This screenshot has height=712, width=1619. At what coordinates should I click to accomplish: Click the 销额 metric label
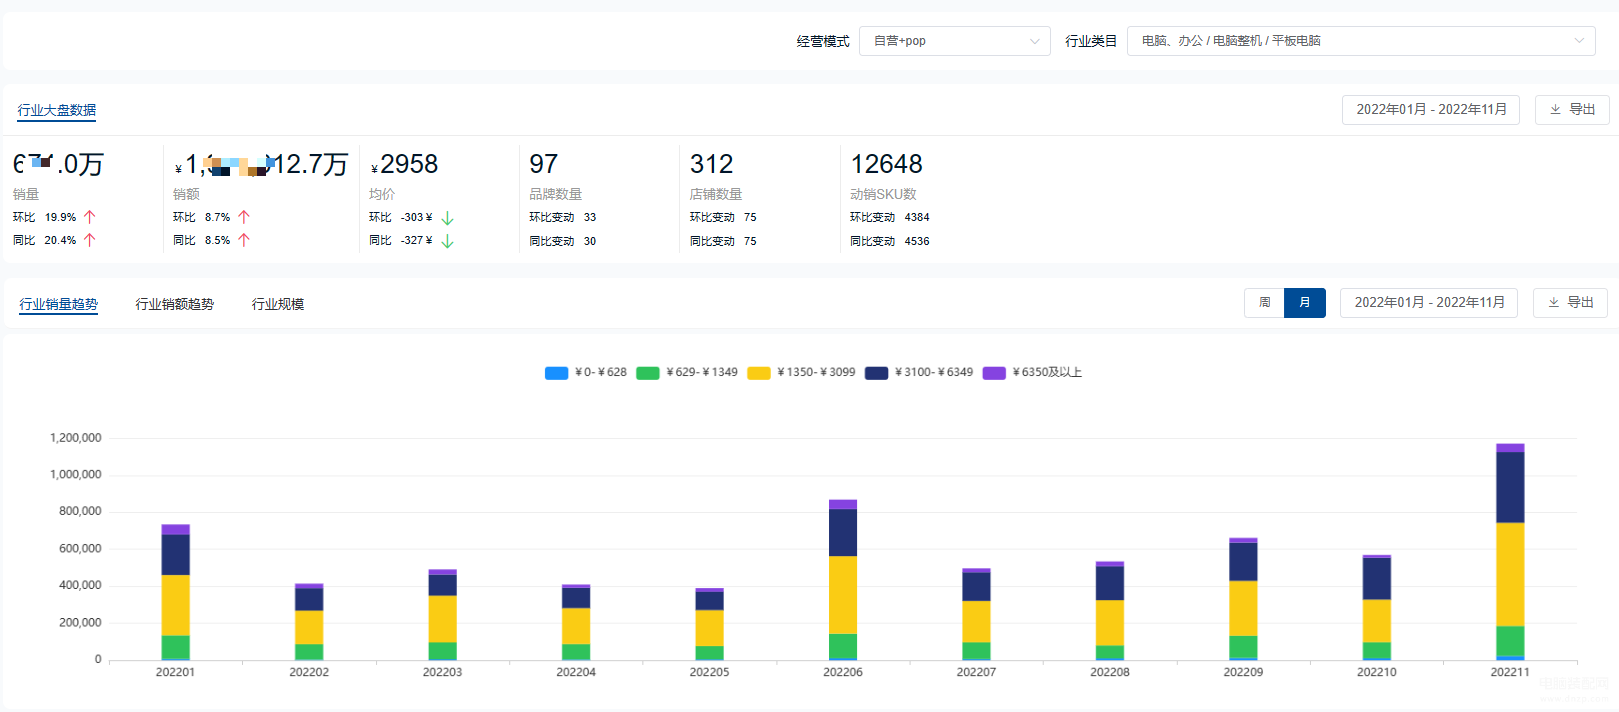[186, 194]
